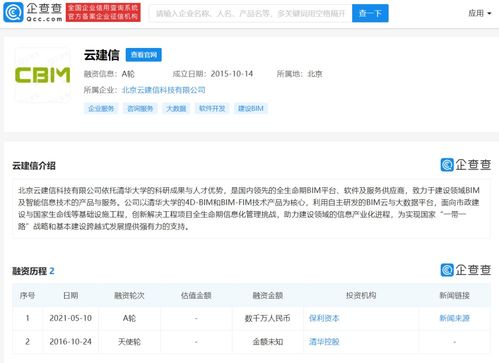
Task: Click the 日期 column header
Action: click(70, 295)
